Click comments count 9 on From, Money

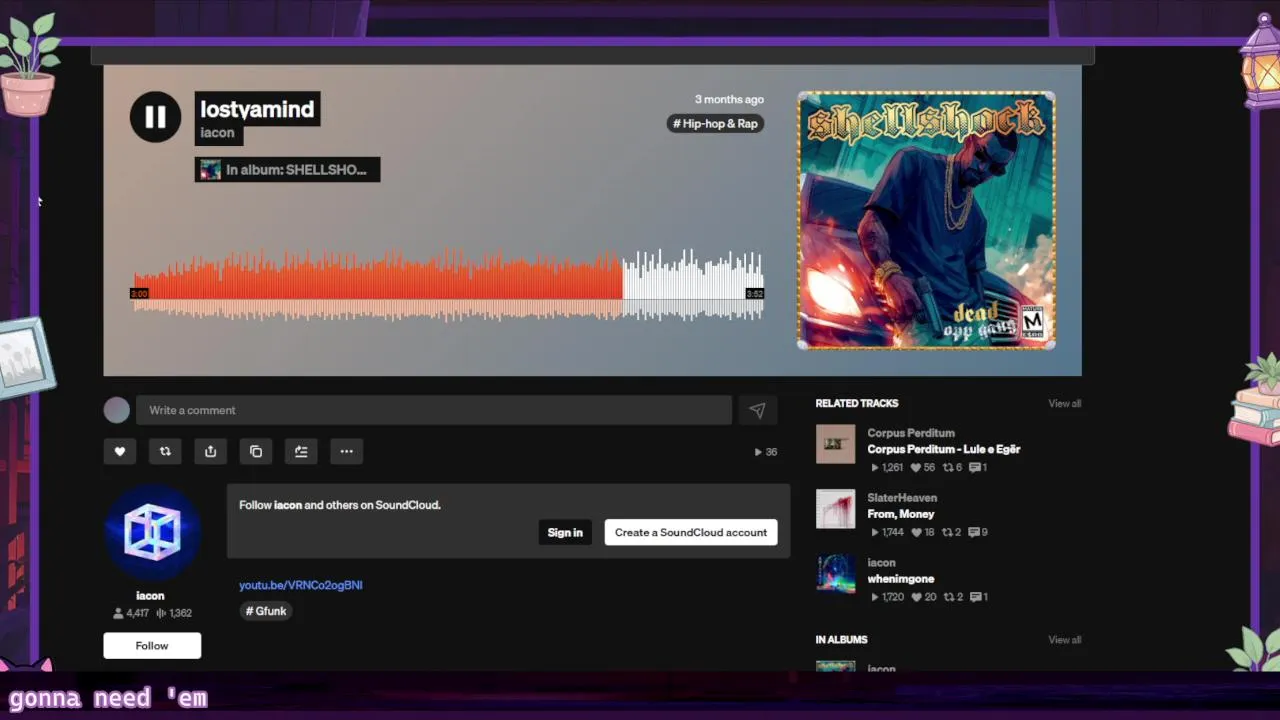coord(978,532)
